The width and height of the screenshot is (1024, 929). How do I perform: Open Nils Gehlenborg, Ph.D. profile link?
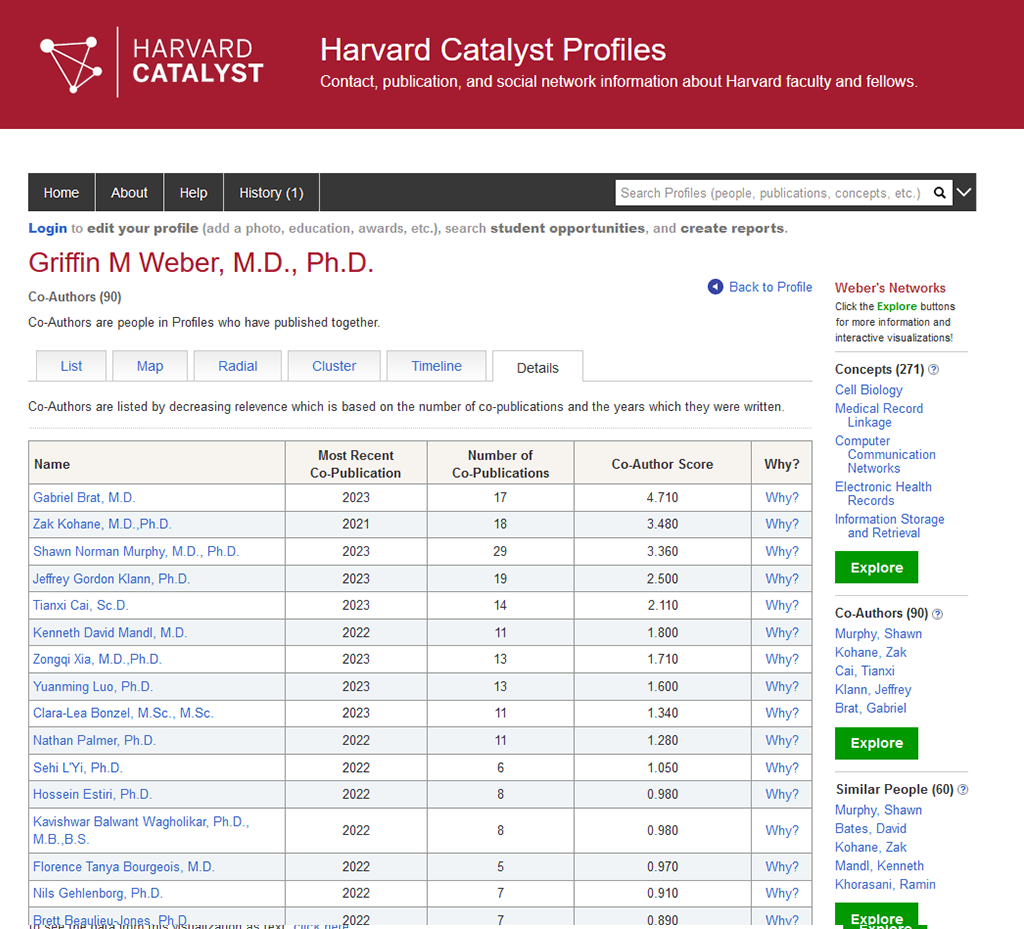98,893
